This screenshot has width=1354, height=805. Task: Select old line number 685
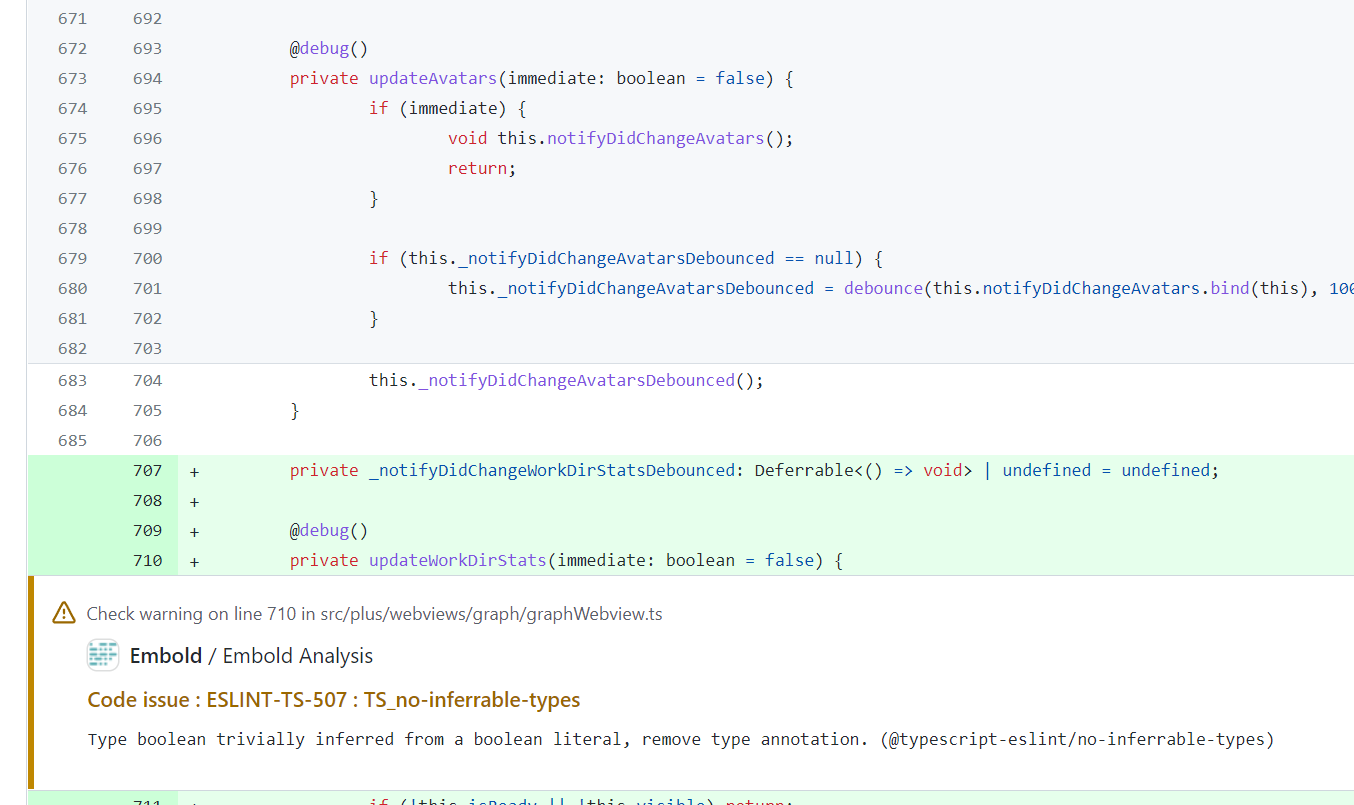[72, 440]
